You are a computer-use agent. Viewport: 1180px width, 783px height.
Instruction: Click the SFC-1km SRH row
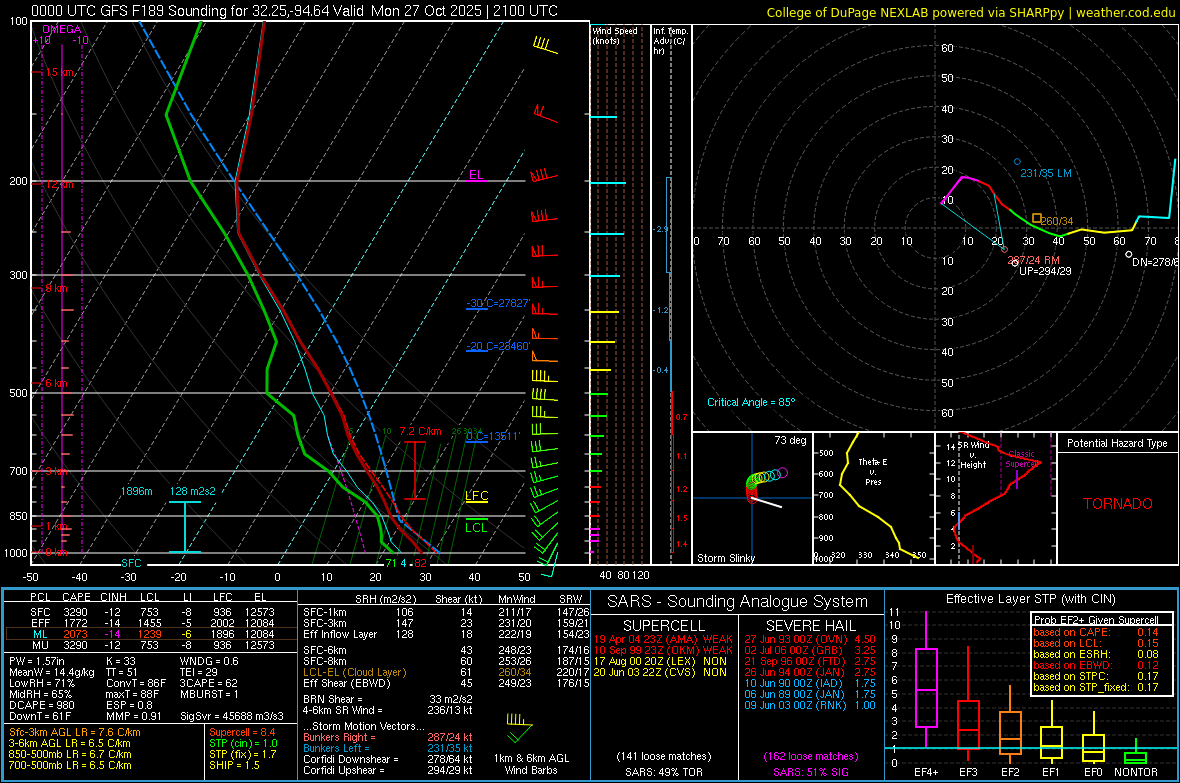[446, 612]
